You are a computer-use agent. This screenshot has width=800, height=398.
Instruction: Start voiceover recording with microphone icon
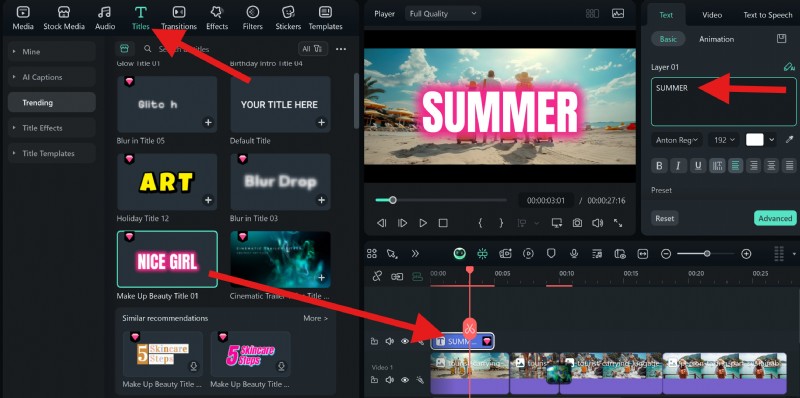coord(574,254)
